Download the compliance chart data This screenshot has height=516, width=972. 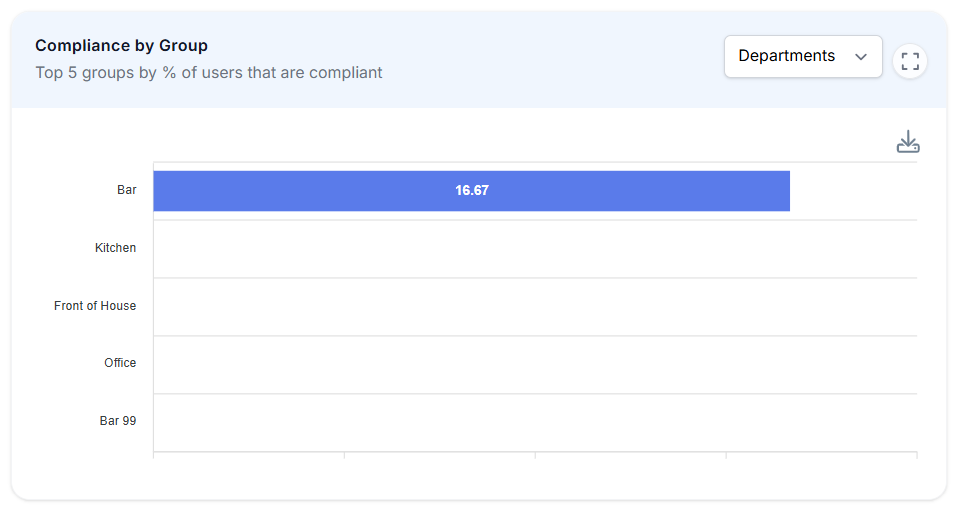(908, 142)
